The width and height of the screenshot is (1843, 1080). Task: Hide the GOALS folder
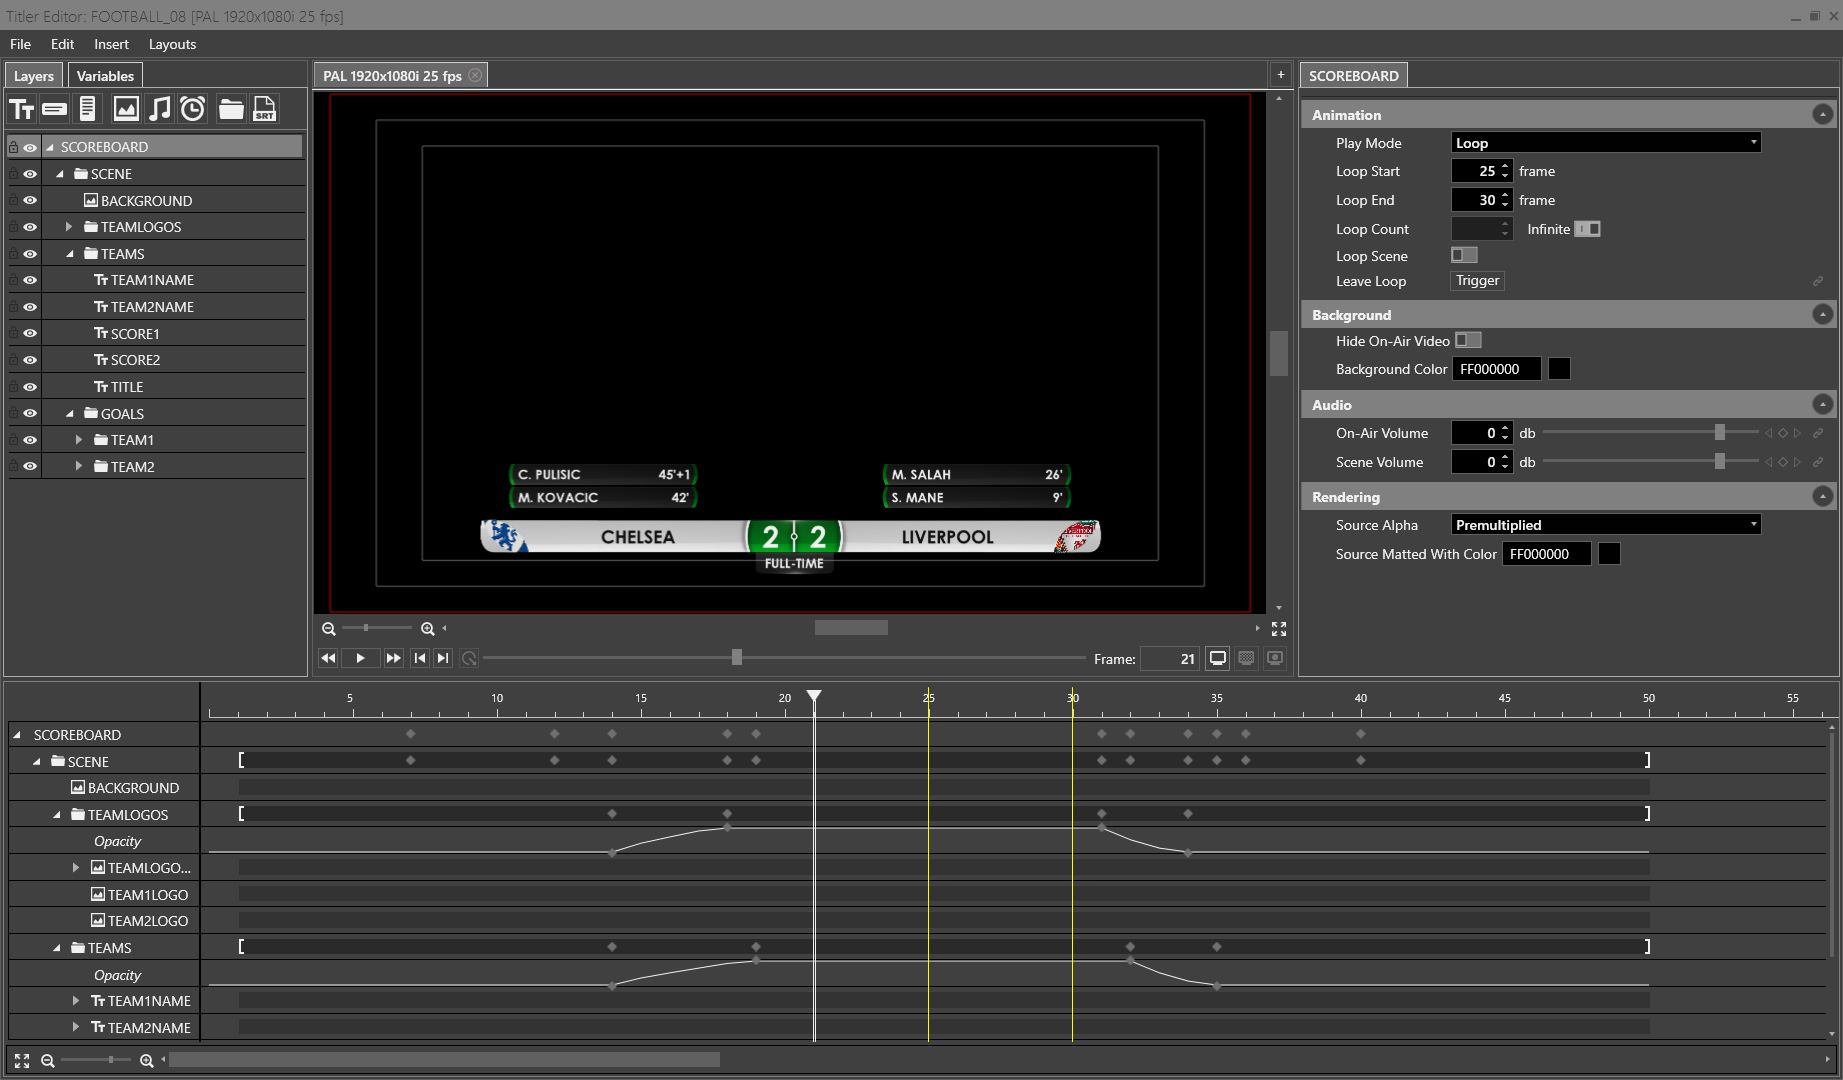[30, 414]
